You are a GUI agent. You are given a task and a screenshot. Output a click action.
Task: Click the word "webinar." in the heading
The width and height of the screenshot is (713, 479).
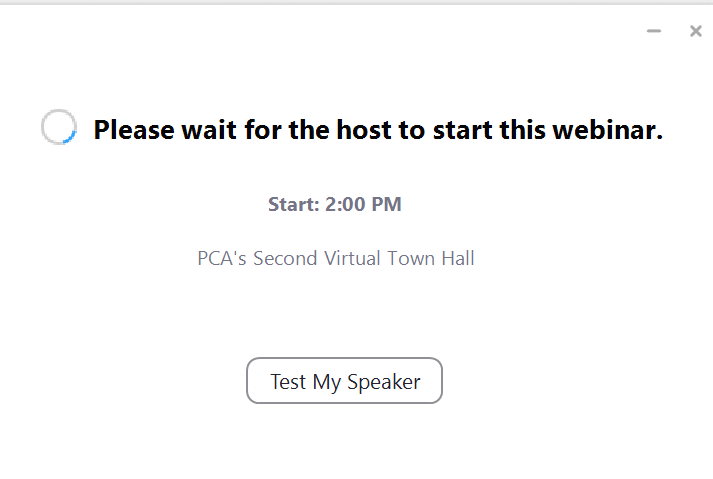pyautogui.click(x=608, y=130)
